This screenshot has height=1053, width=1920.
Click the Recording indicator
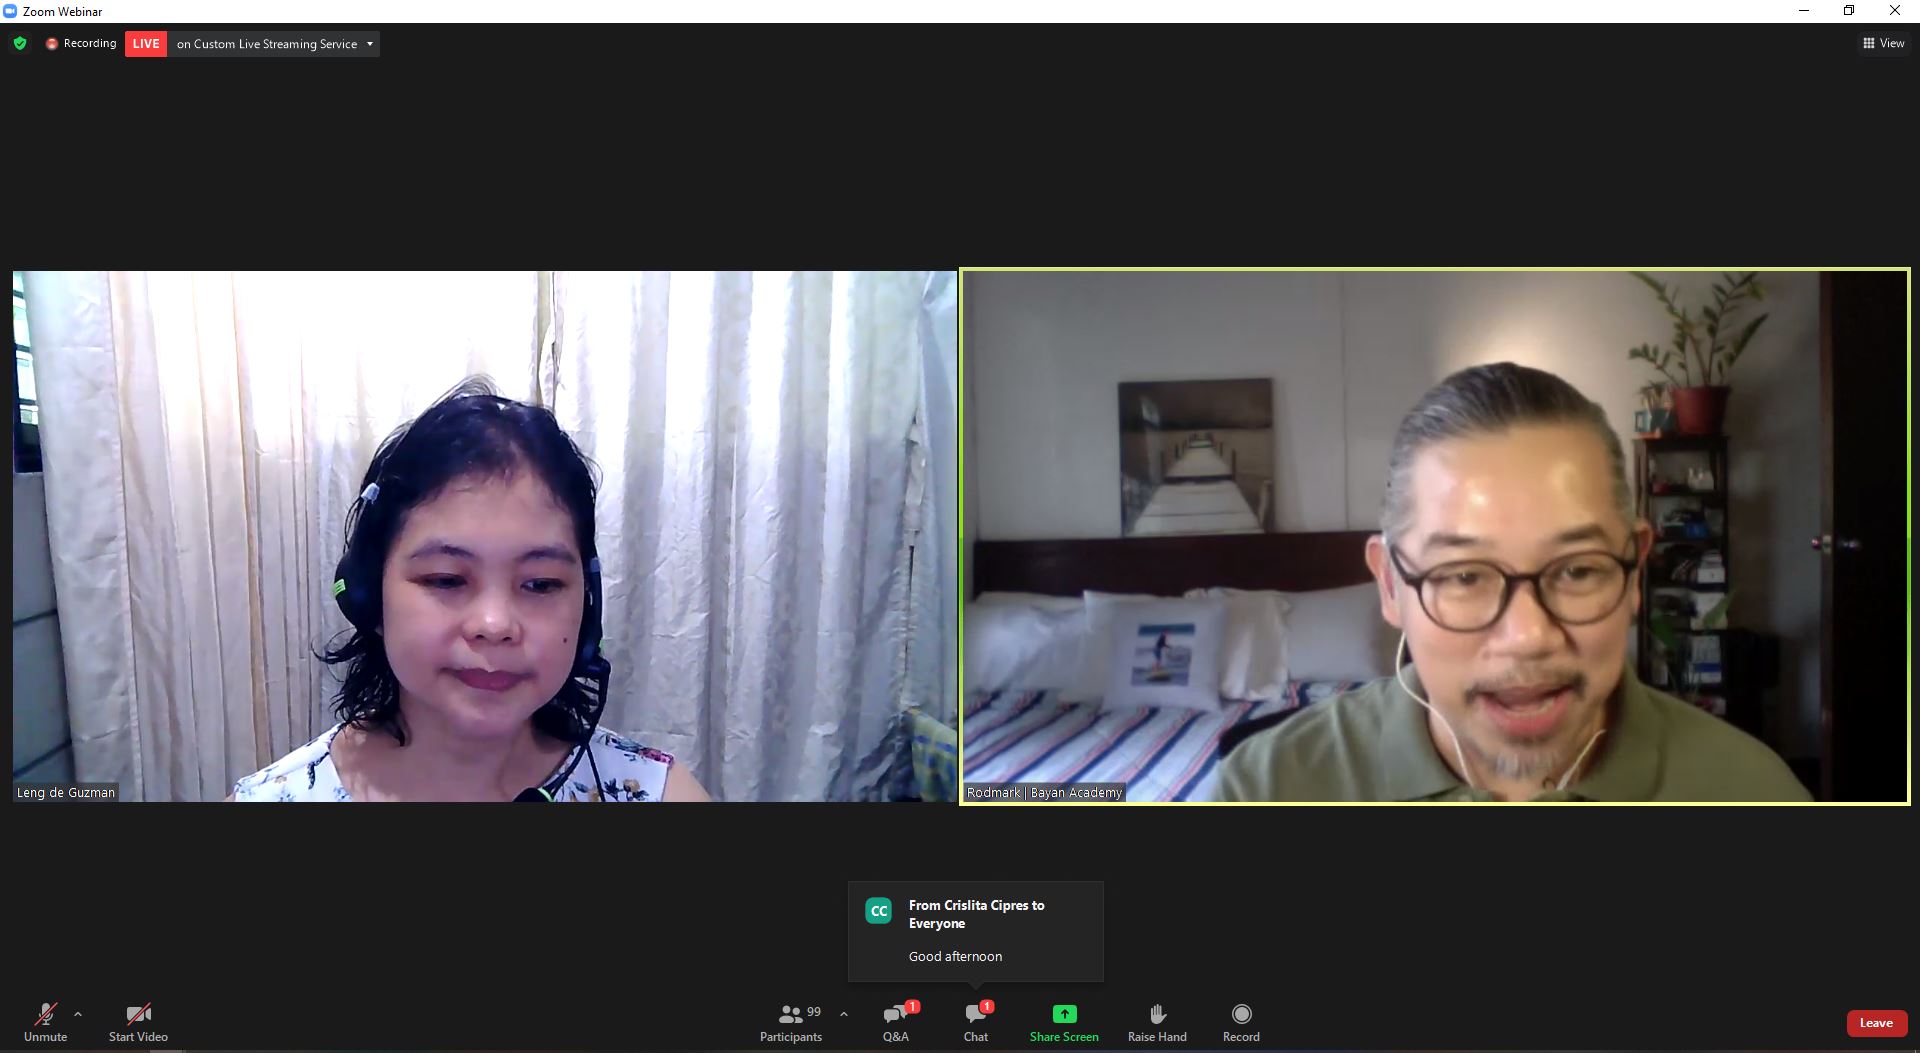point(81,44)
